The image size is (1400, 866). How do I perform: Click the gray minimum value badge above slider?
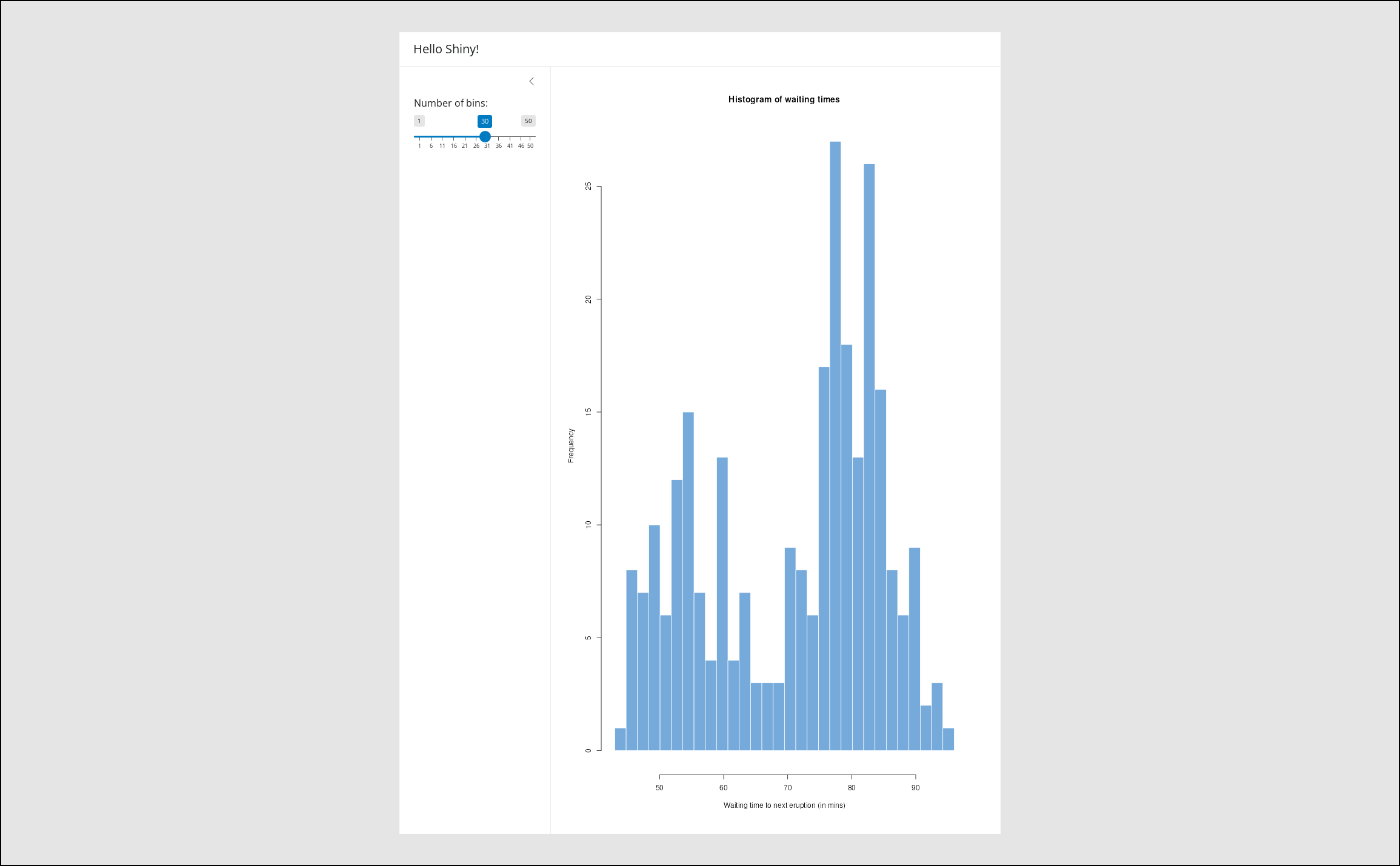pyautogui.click(x=419, y=121)
